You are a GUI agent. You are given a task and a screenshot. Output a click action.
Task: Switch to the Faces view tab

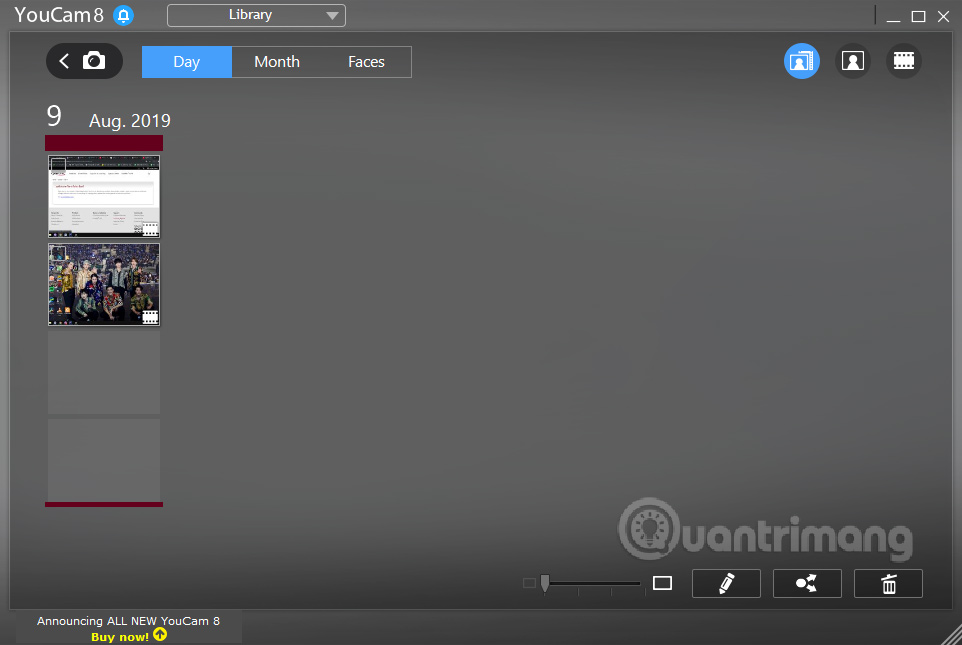click(366, 62)
